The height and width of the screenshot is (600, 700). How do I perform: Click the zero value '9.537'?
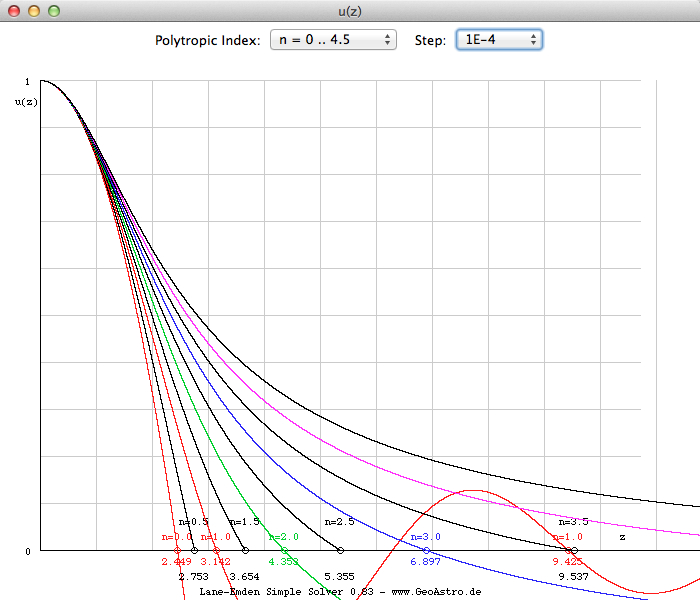point(574,576)
